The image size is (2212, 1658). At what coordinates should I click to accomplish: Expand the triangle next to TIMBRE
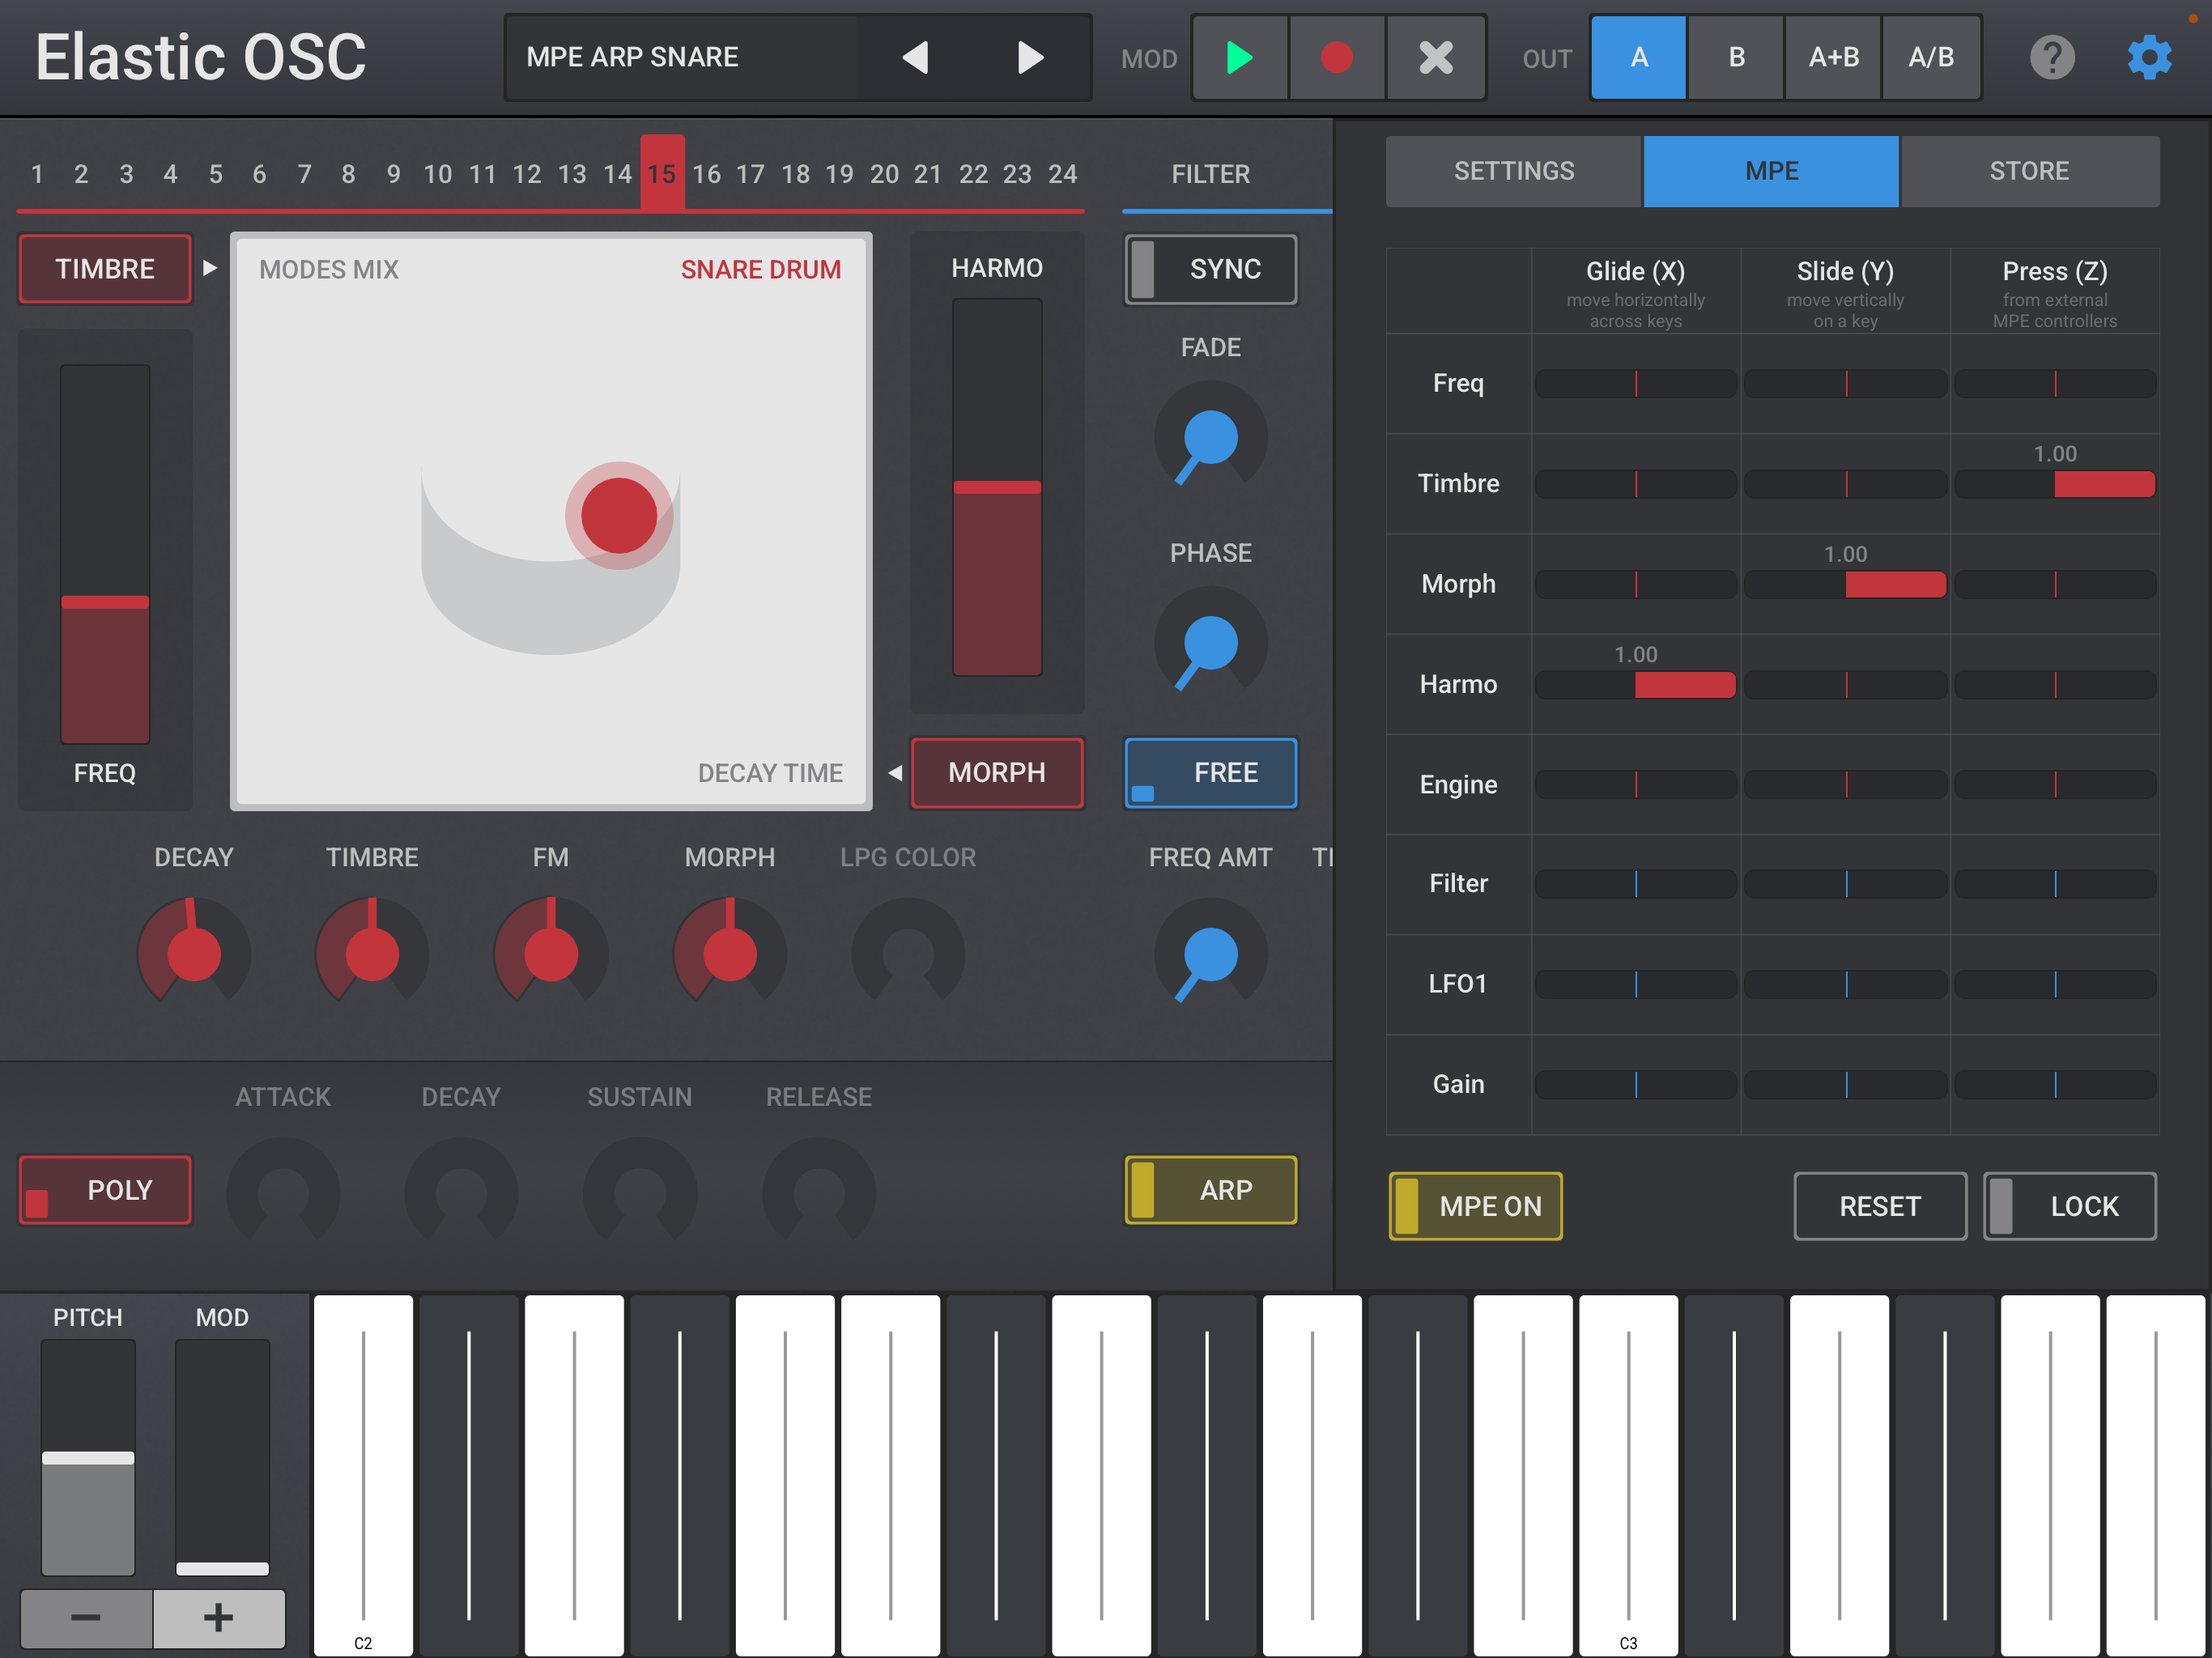tap(210, 268)
